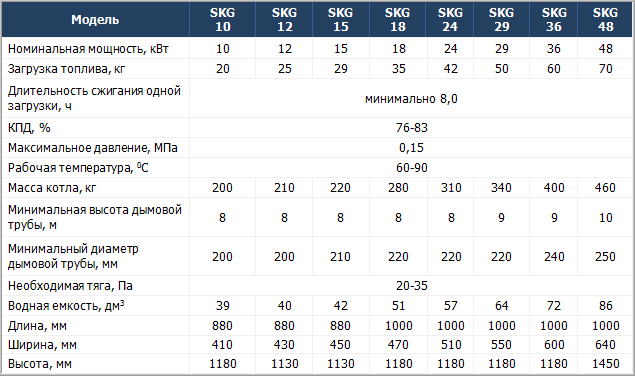Click the SKG 15 column header
This screenshot has height=376, width=635.
pyautogui.click(x=341, y=19)
